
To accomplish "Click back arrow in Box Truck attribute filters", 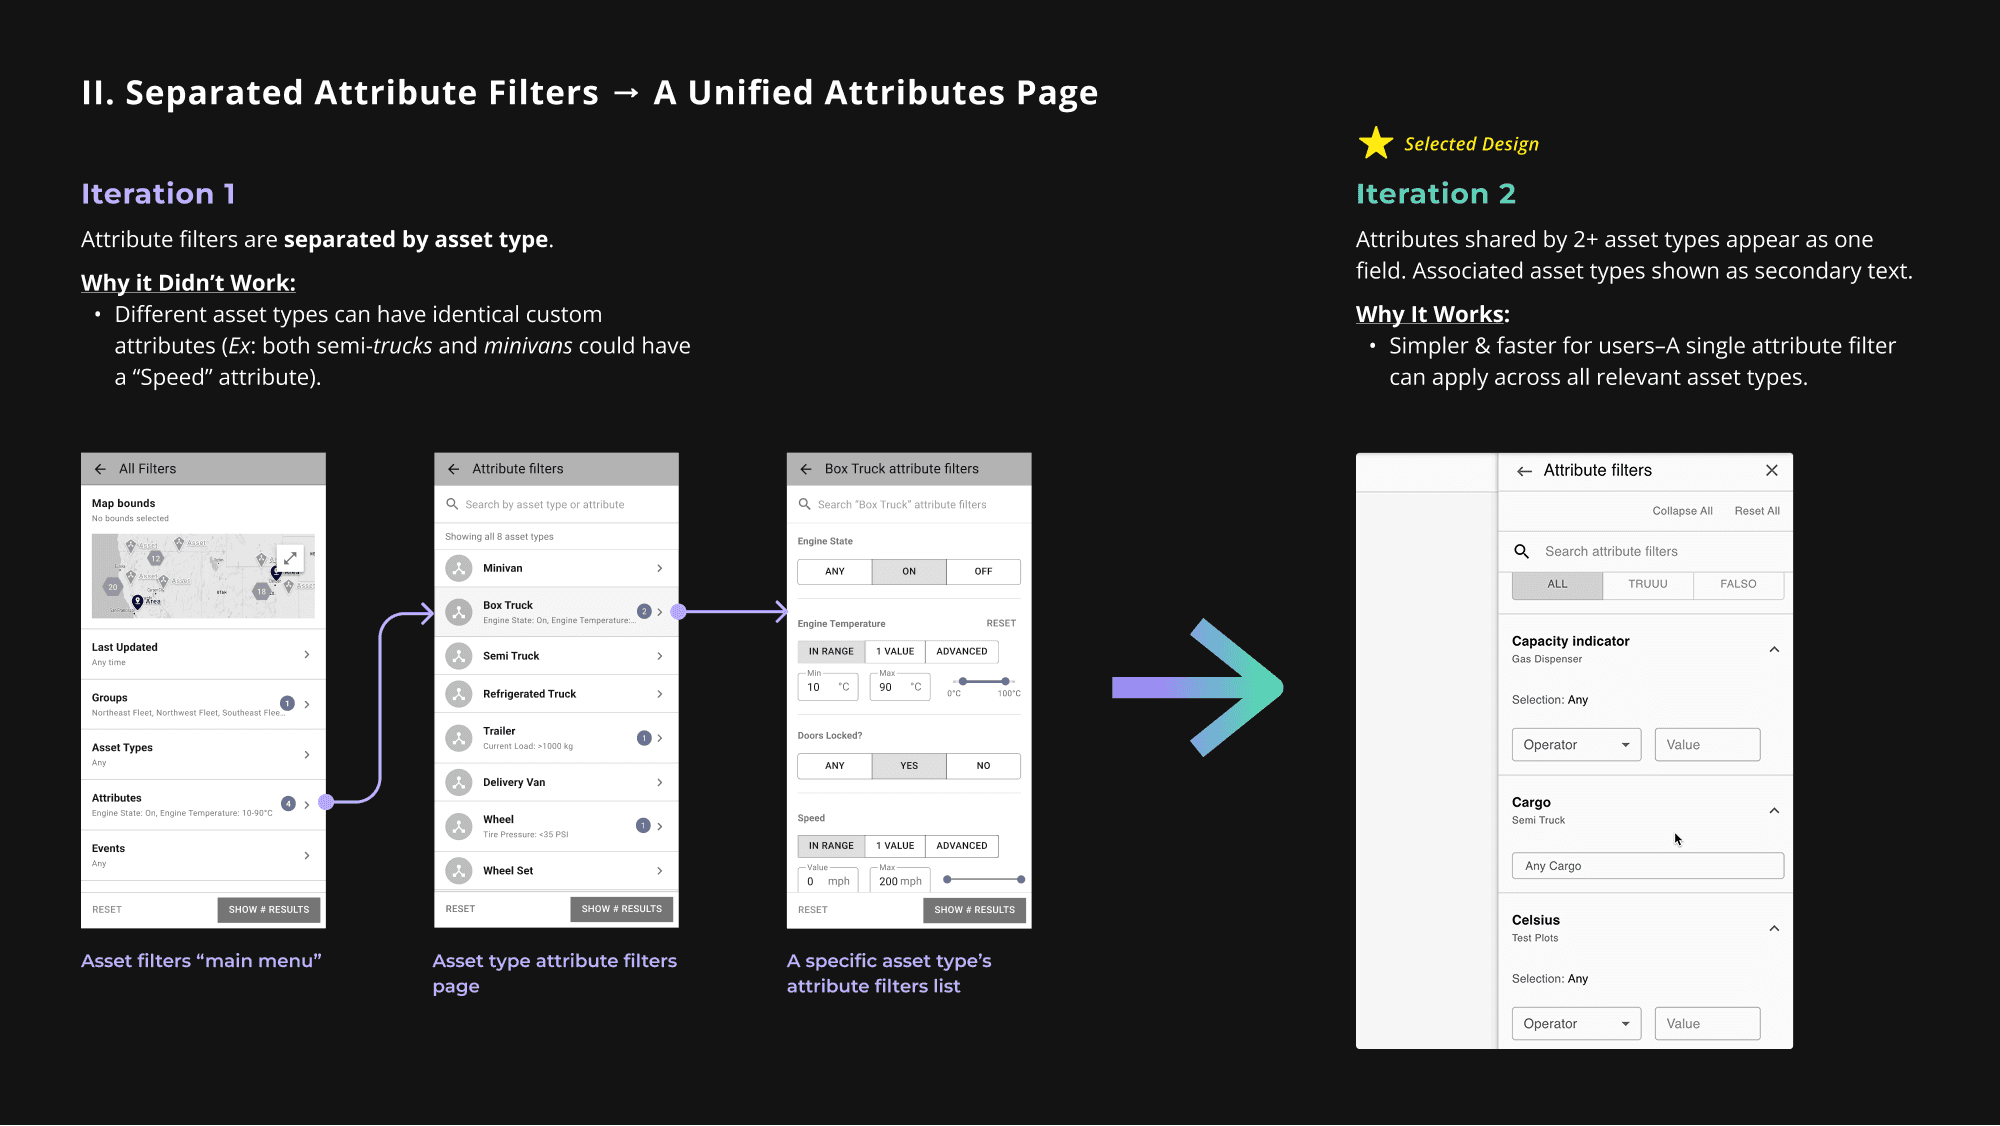I will (806, 469).
